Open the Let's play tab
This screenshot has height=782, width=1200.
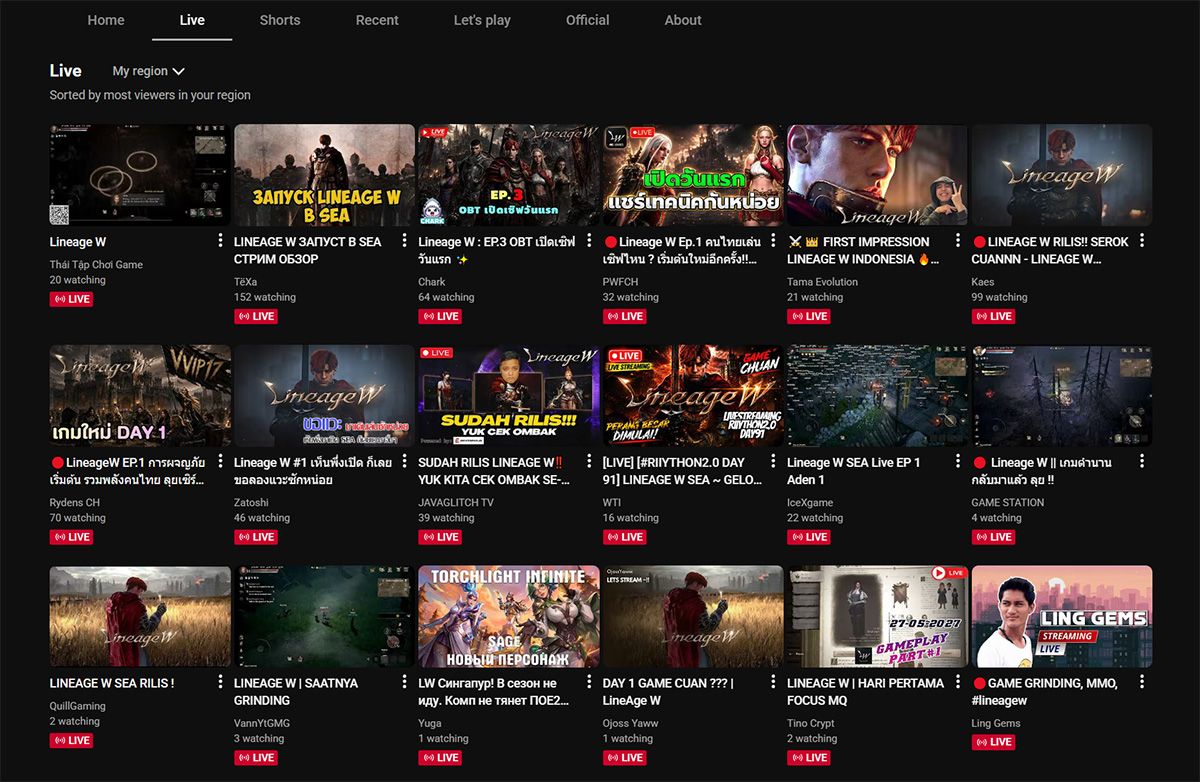pyautogui.click(x=482, y=20)
